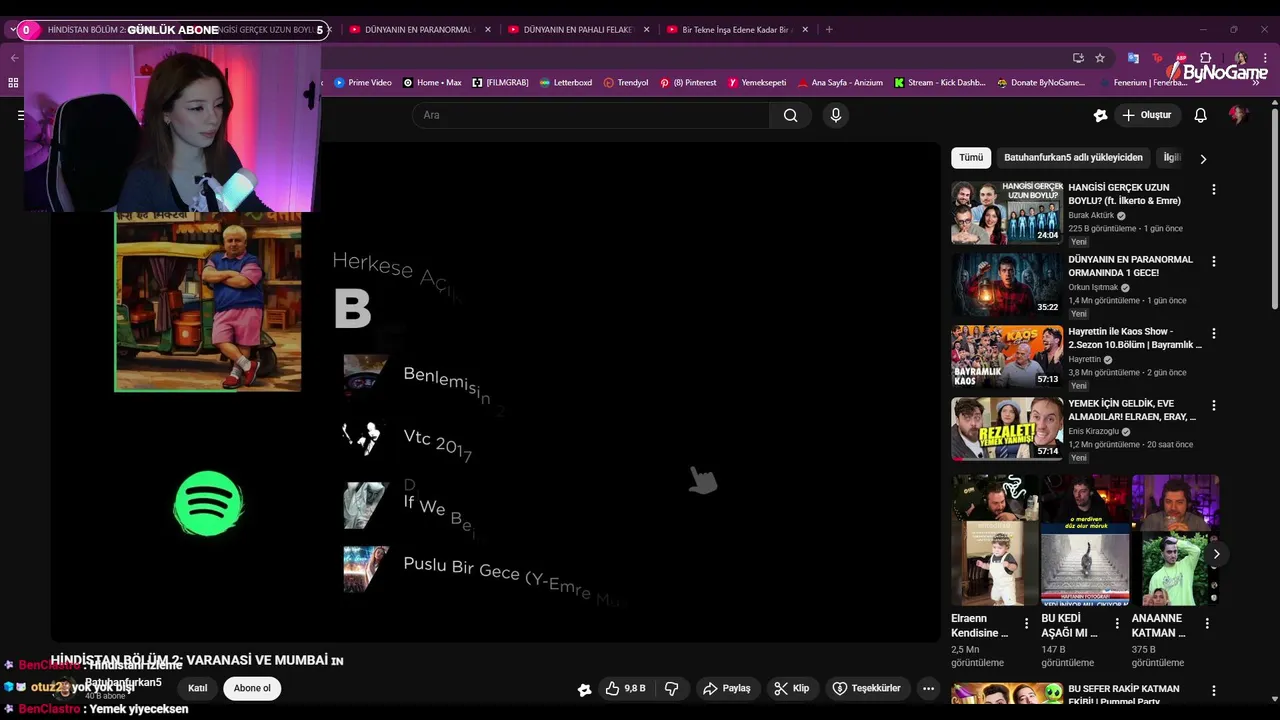Open the Stream - Kick Dashboard bookmark
This screenshot has height=720, width=1280.
940,83
